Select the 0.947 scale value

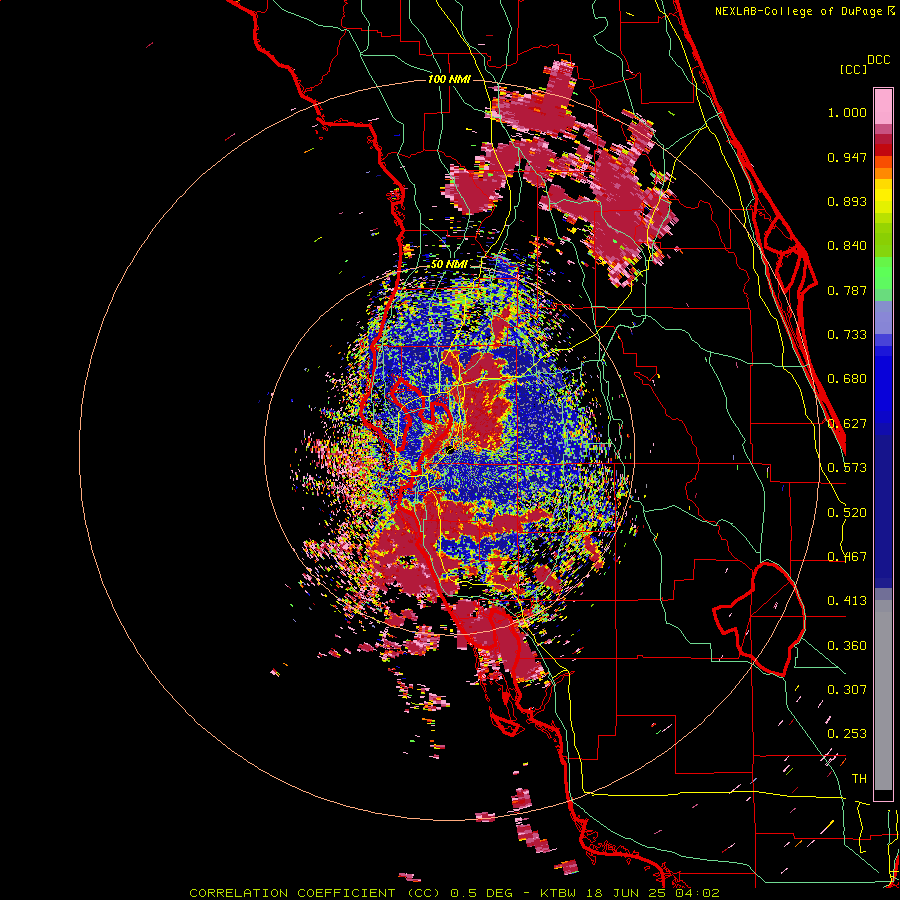point(847,157)
